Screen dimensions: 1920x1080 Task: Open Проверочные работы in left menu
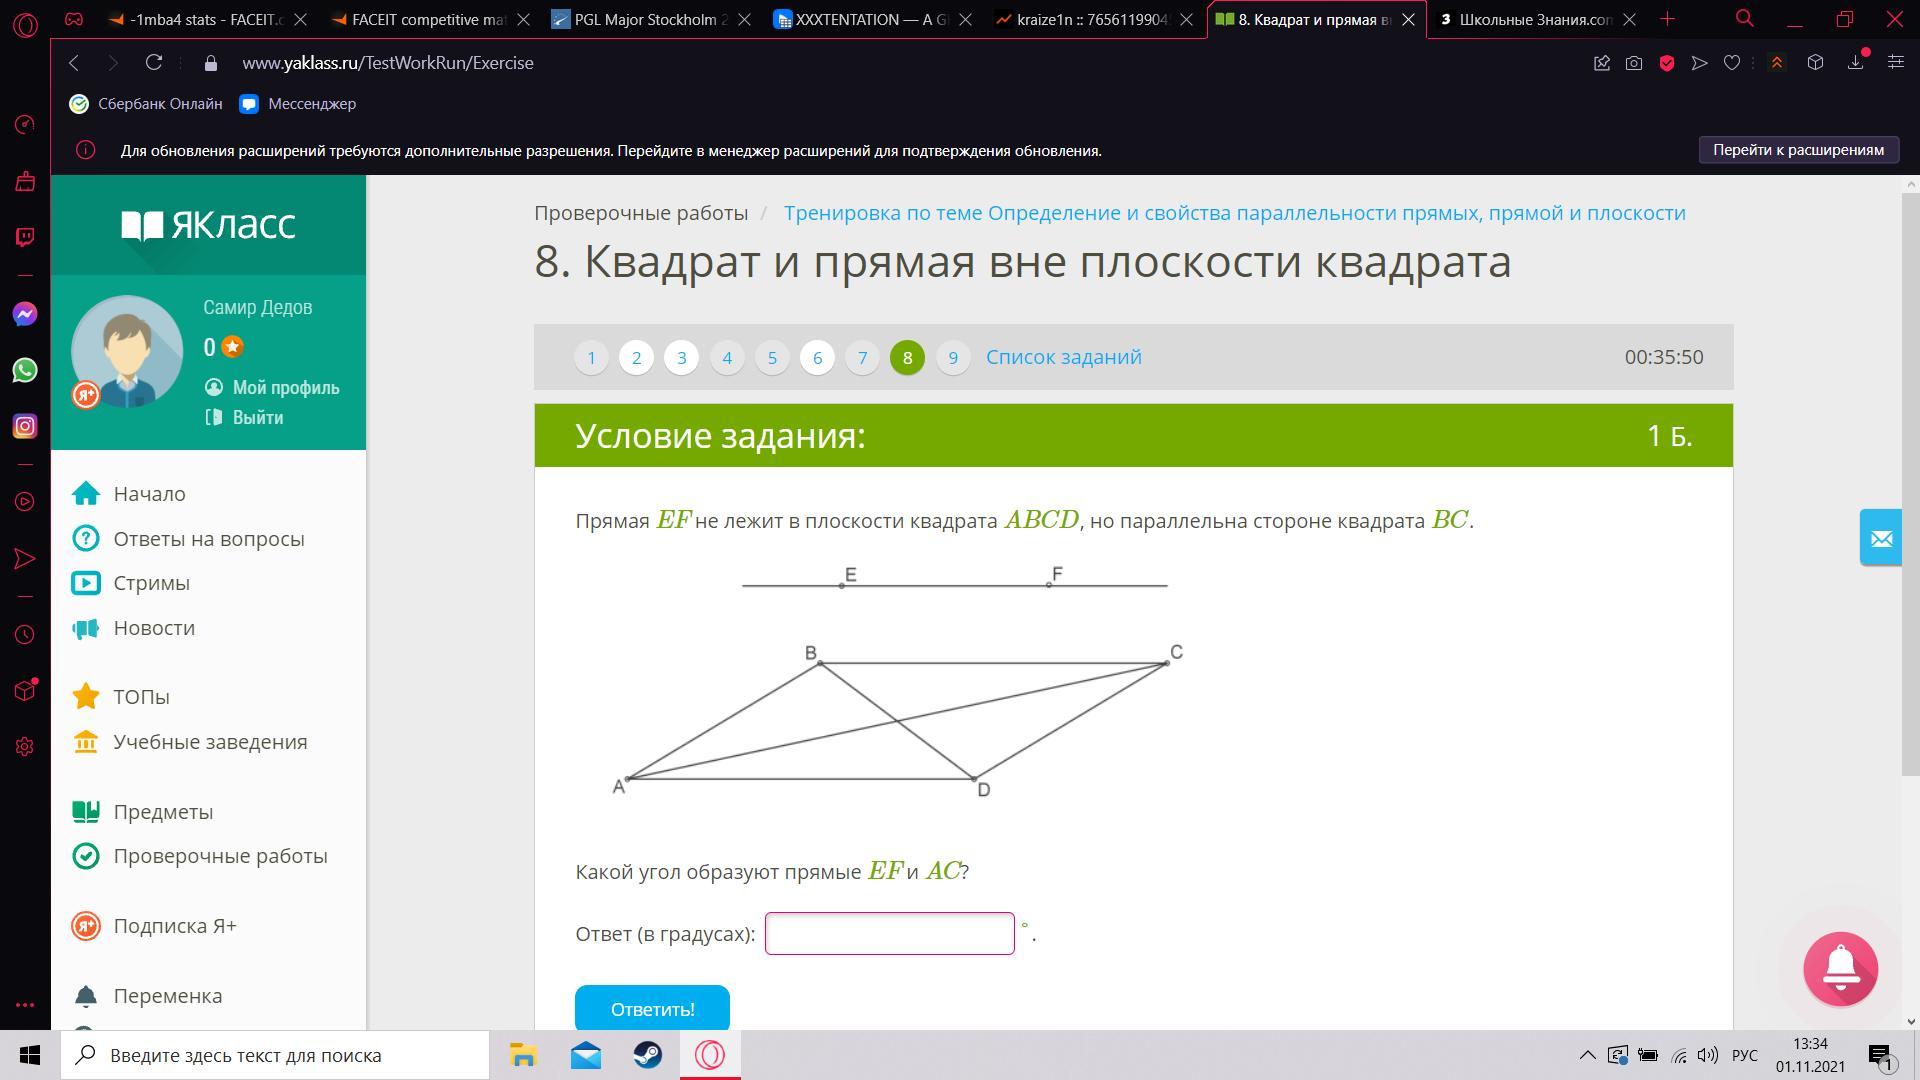(220, 856)
